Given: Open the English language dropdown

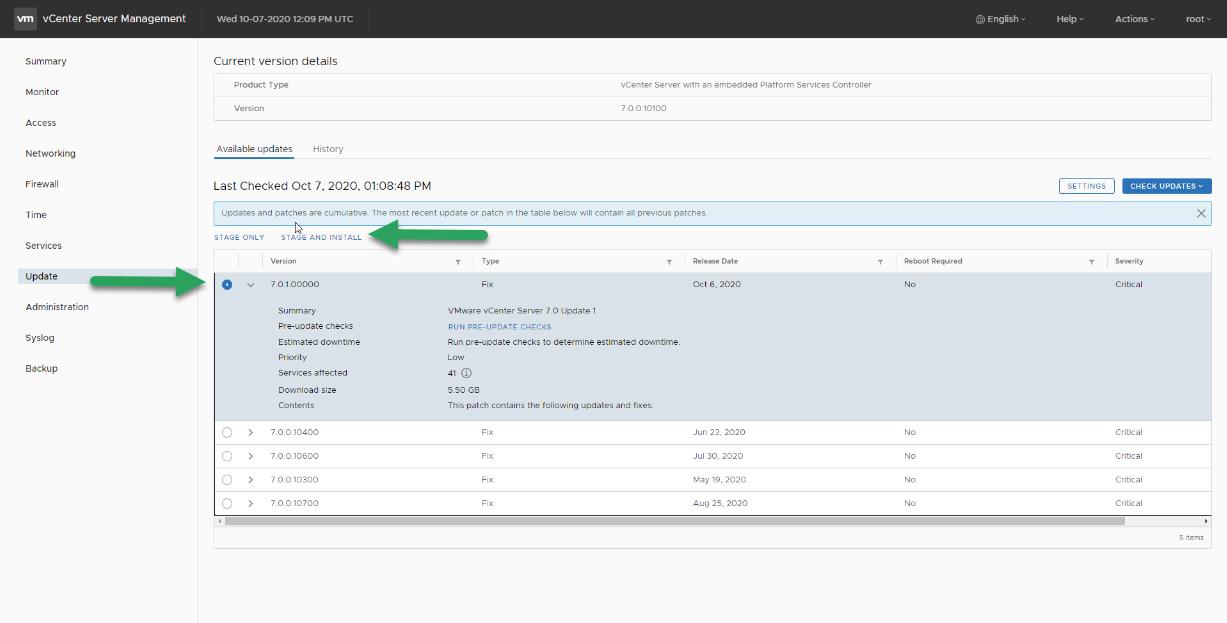Looking at the screenshot, I should (x=1001, y=19).
